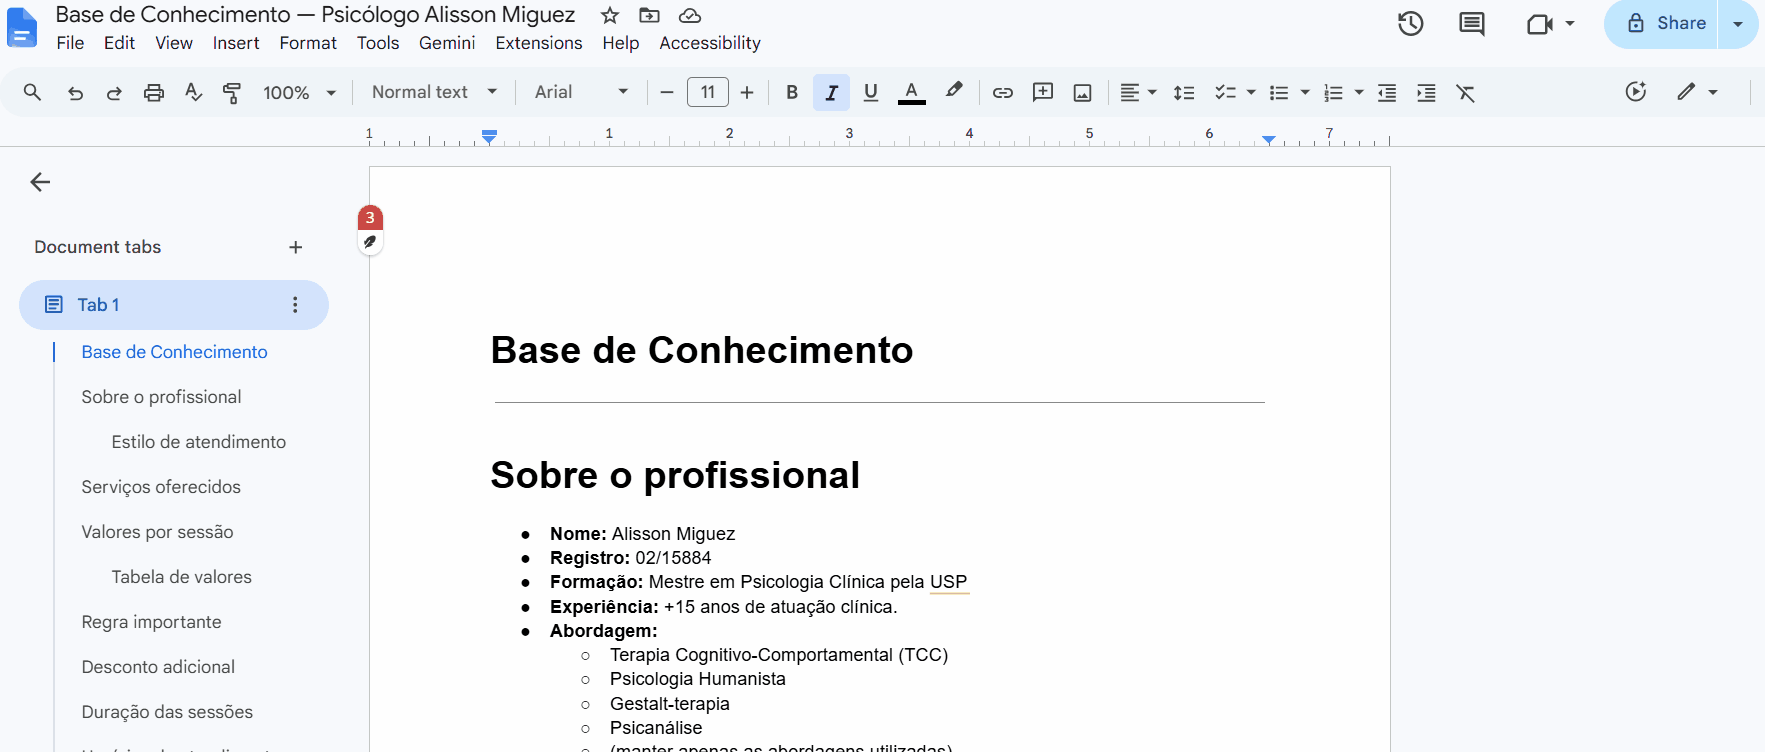The width and height of the screenshot is (1765, 752).
Task: Open the text color picker
Action: pos(911,92)
